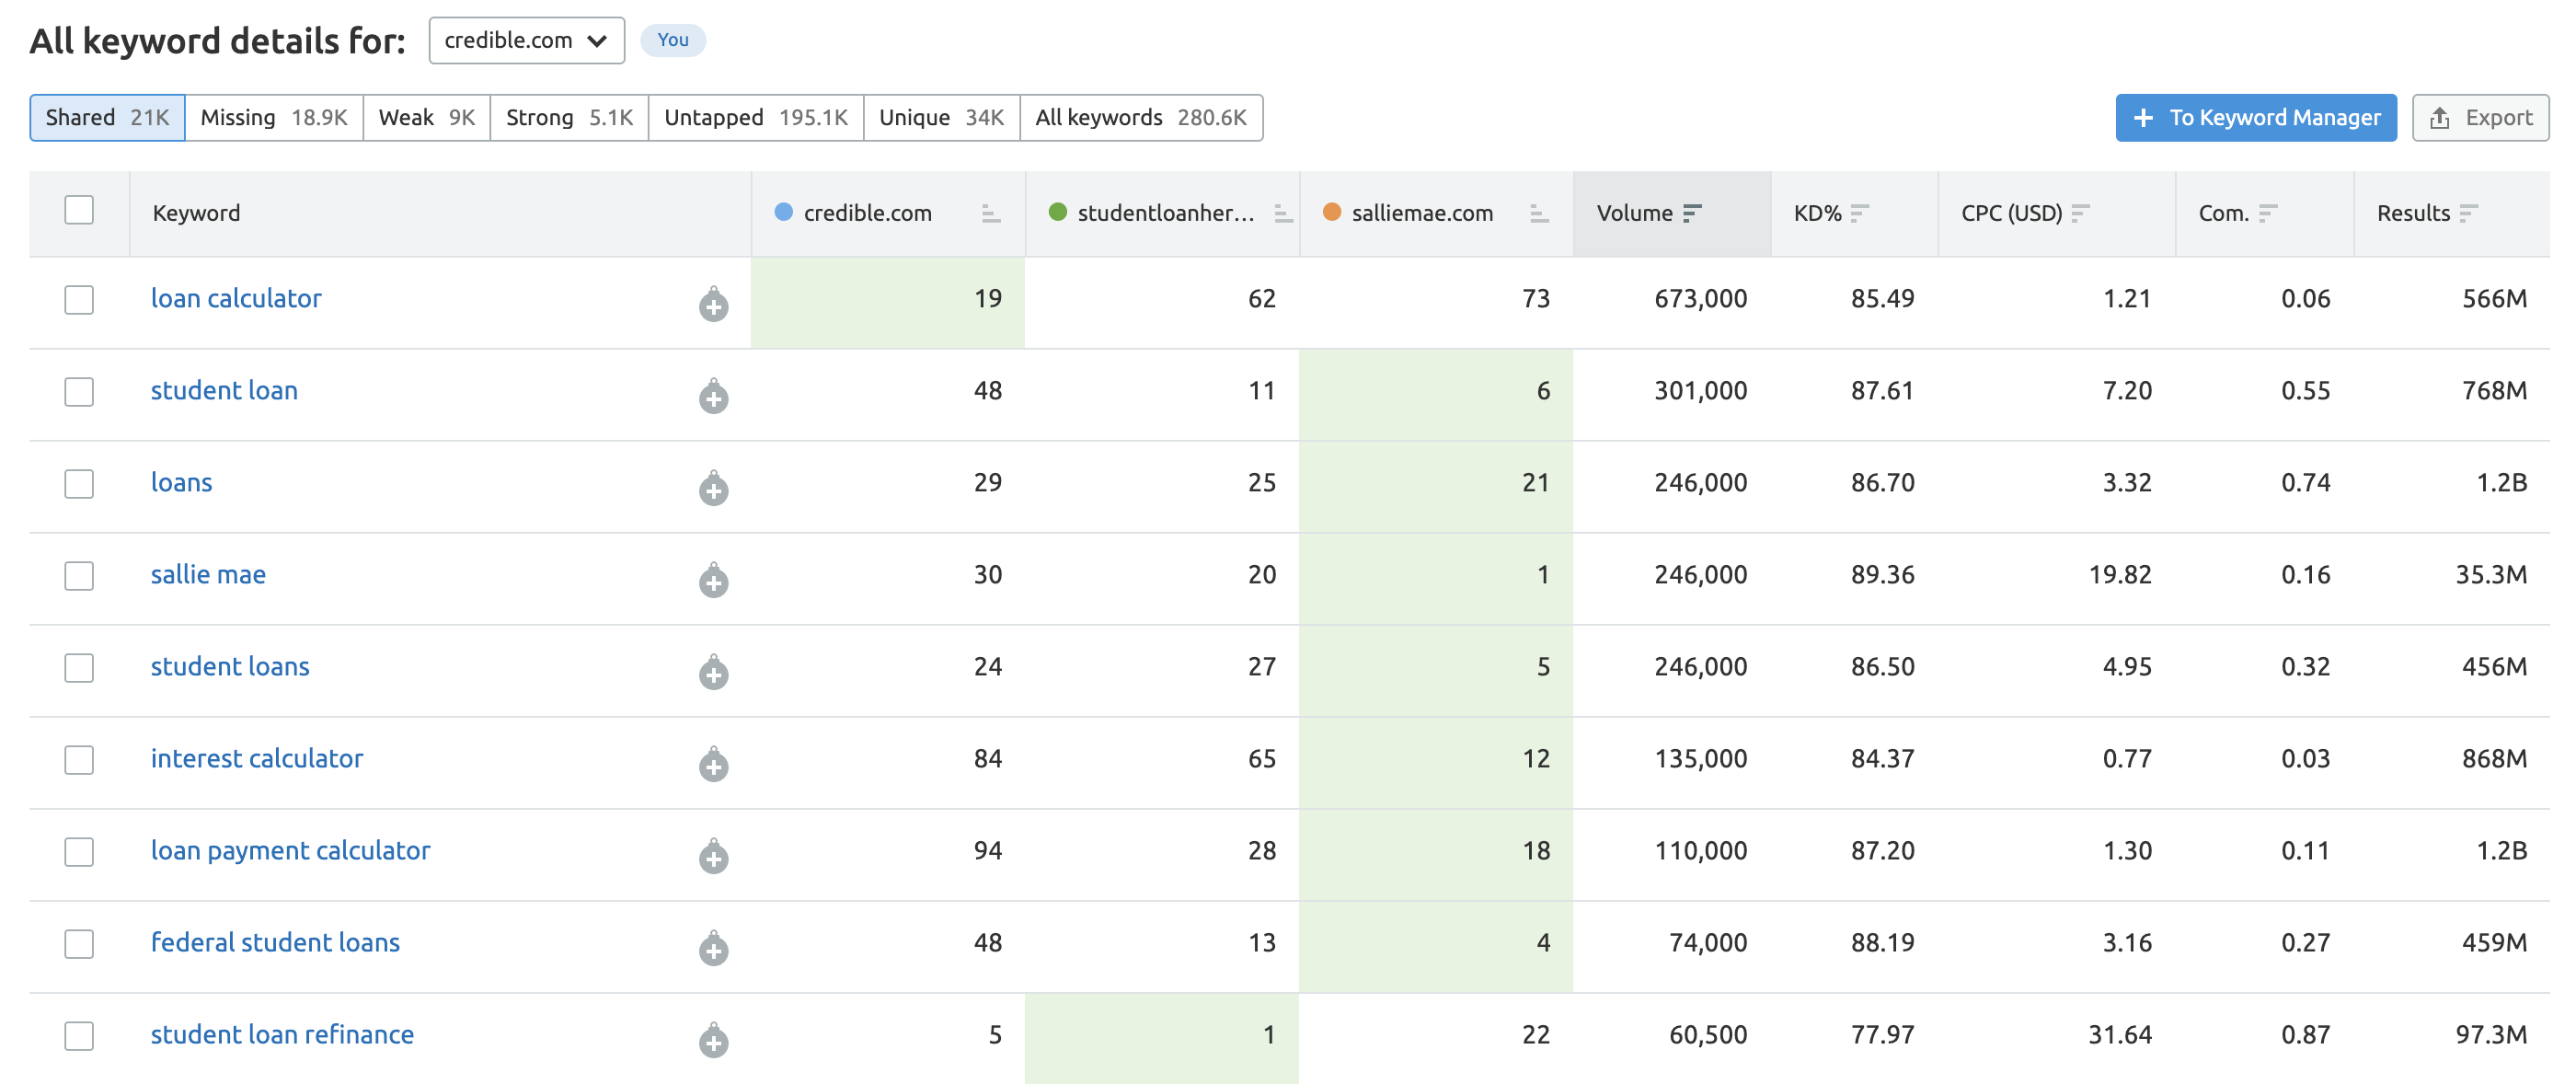Click plus icon for 'interest calculator'
2576x1084 pixels.
click(713, 765)
